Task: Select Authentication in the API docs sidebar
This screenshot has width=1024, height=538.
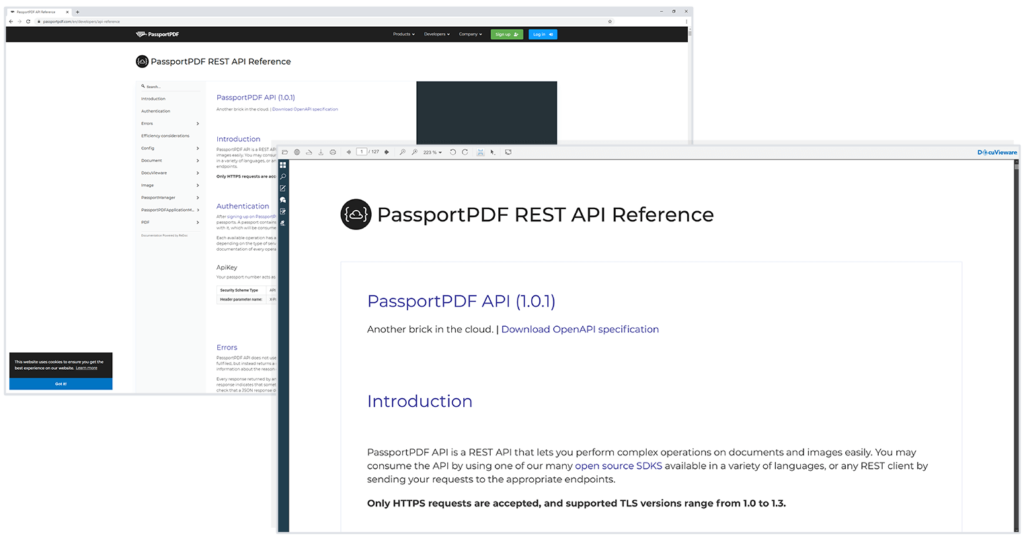Action: [155, 111]
